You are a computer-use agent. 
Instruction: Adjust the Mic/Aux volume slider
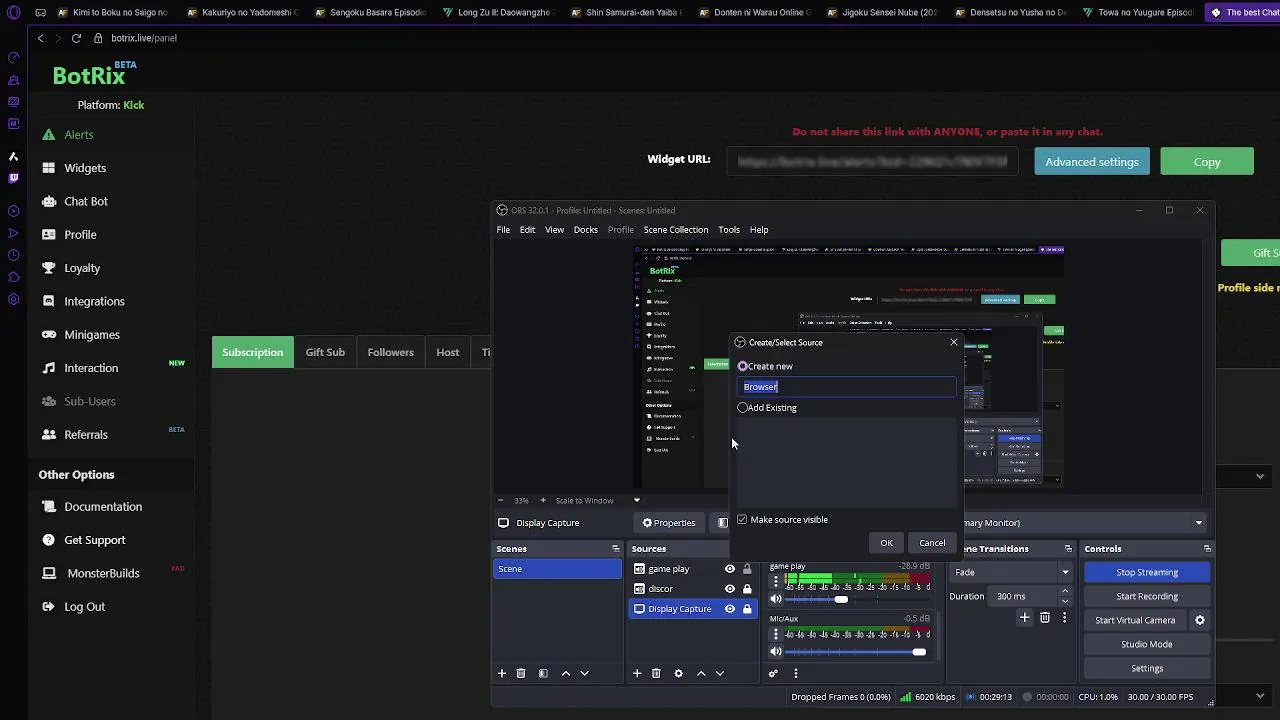[x=918, y=652]
